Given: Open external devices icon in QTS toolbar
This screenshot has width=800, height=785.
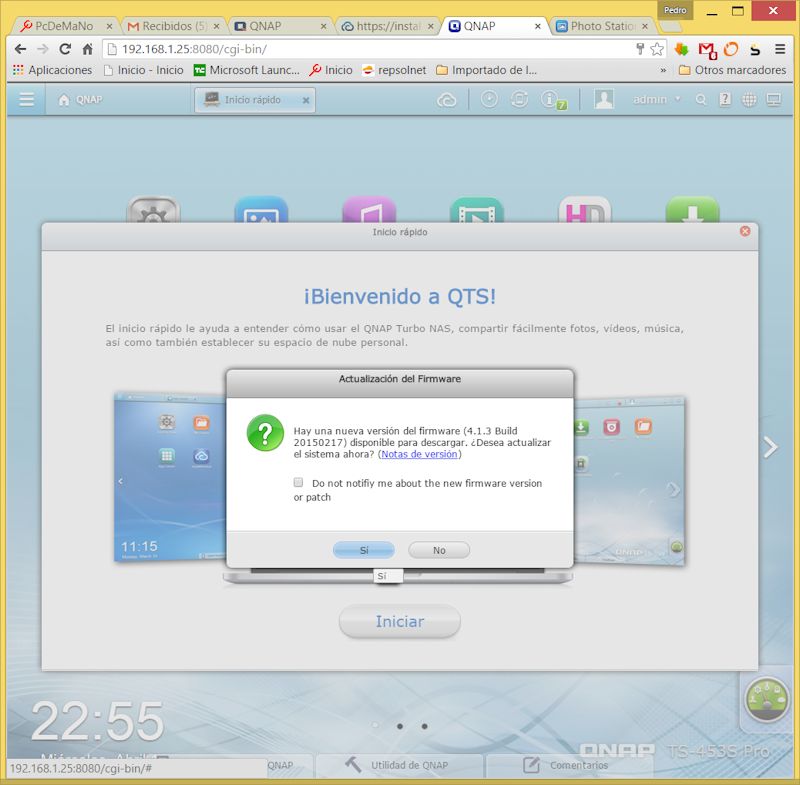Looking at the screenshot, I should point(519,99).
